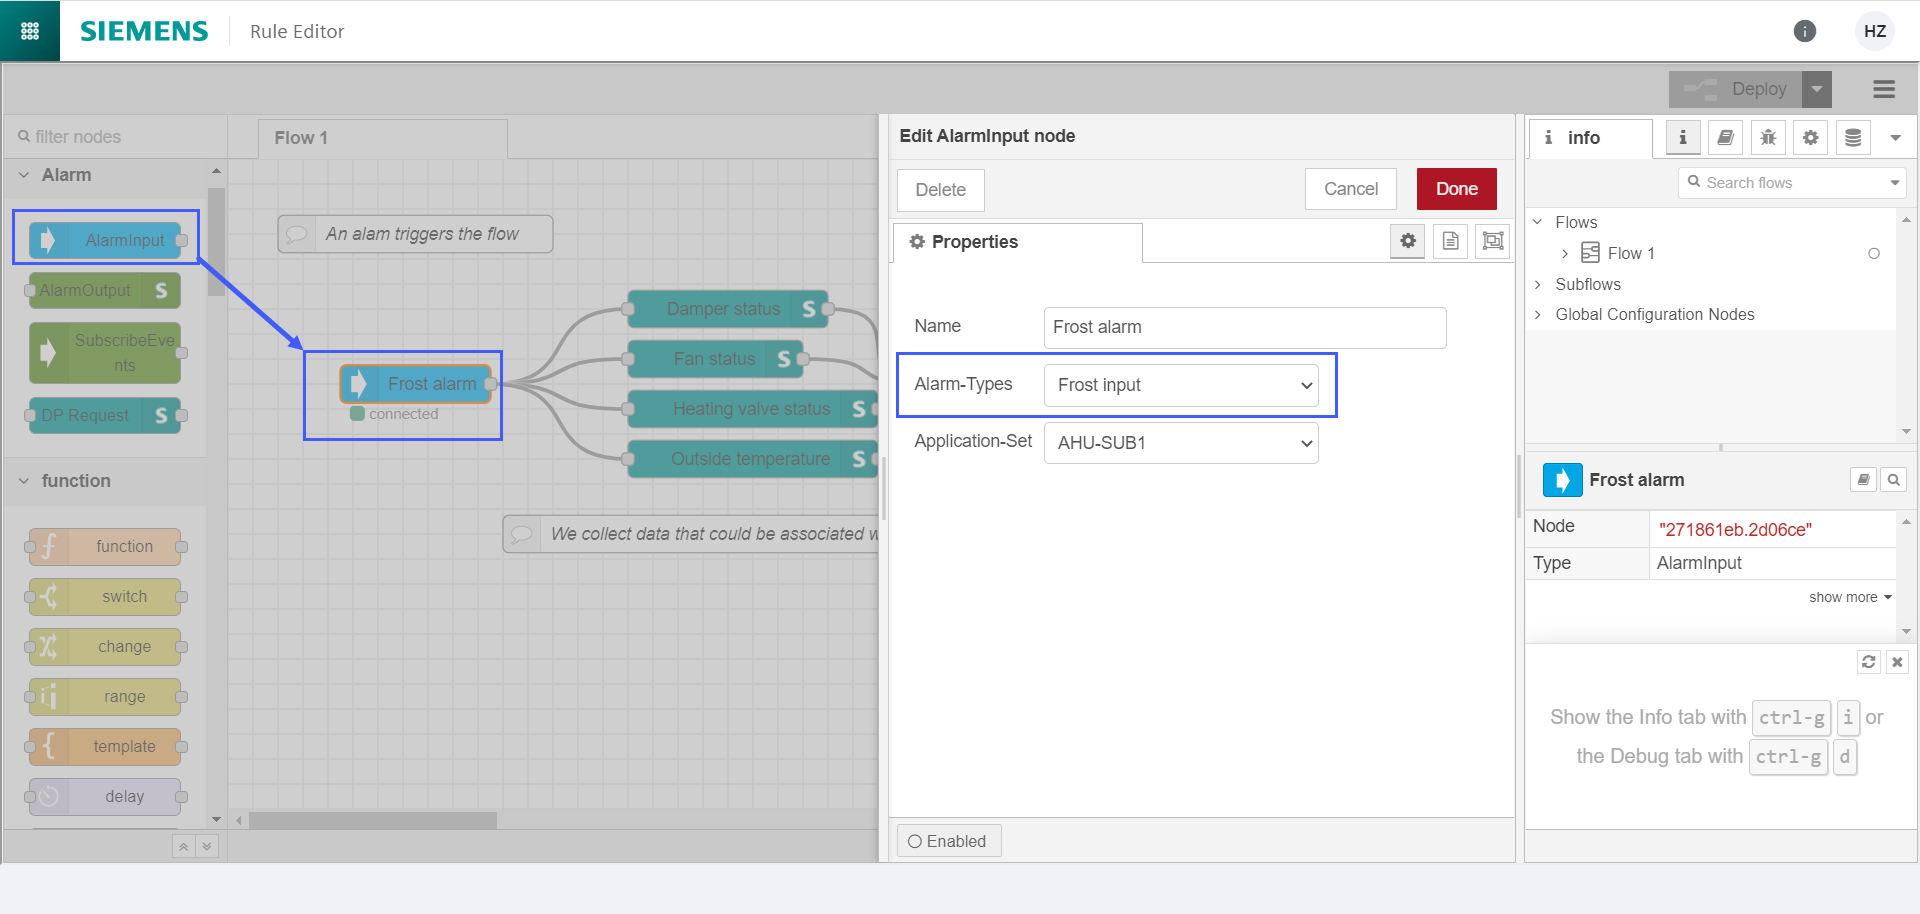The image size is (1920, 914).
Task: Click the Frost alarm search magnifier icon
Action: [x=1893, y=480]
